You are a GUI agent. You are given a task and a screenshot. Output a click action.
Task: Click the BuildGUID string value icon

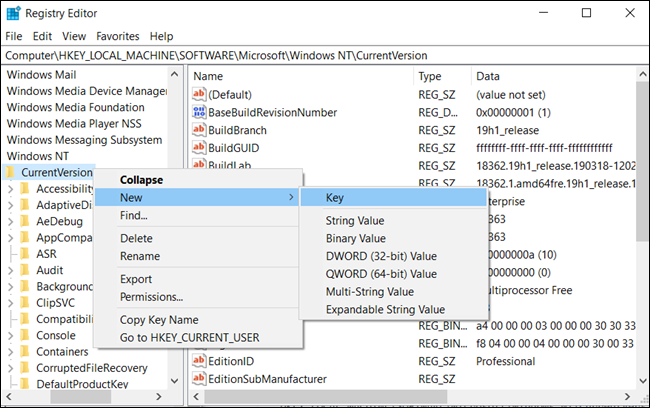pos(199,148)
